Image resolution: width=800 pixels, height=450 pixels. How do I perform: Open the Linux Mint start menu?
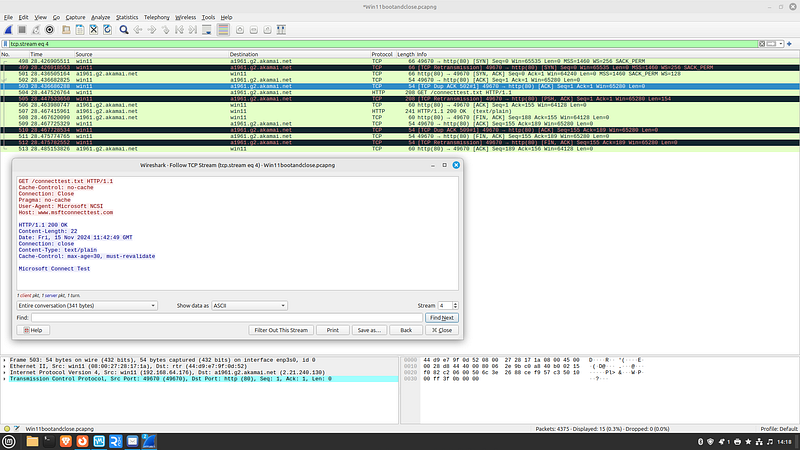click(x=9, y=441)
